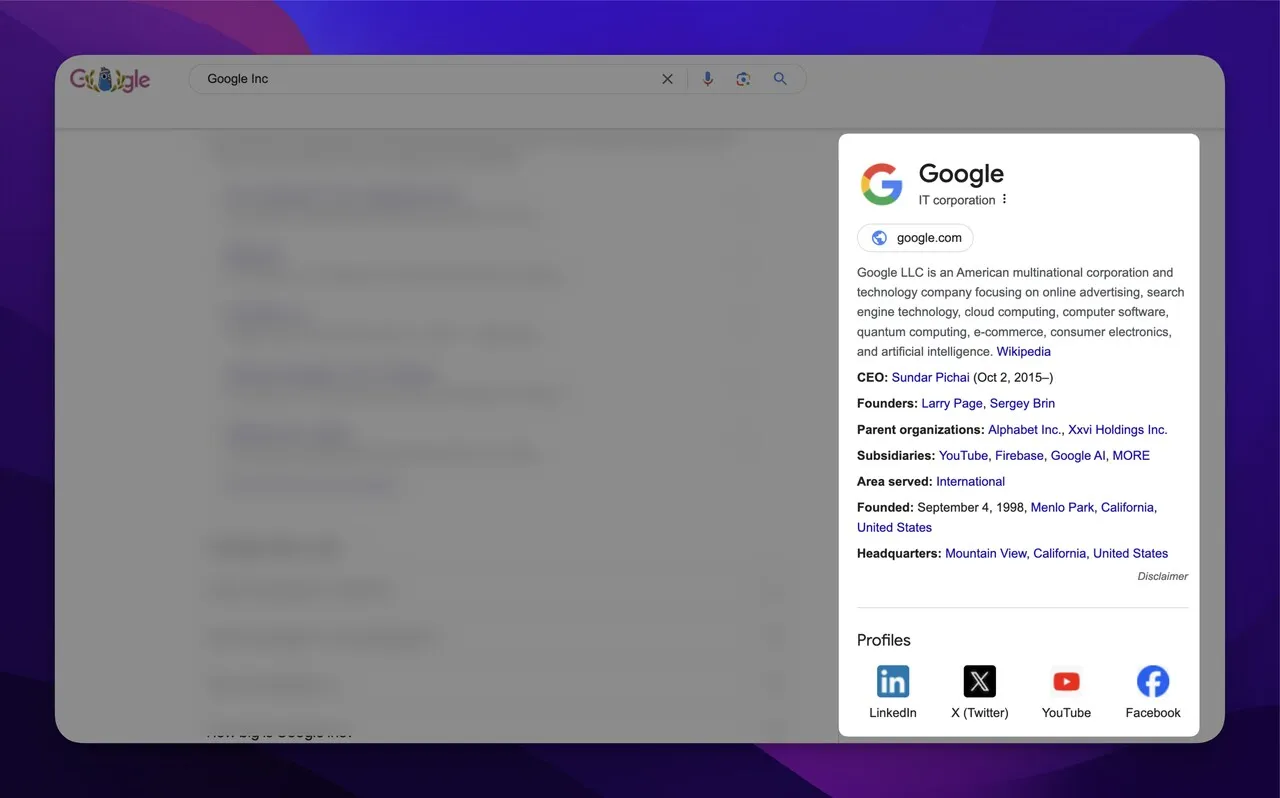
Task: Open the Larry Page link
Action: [952, 403]
